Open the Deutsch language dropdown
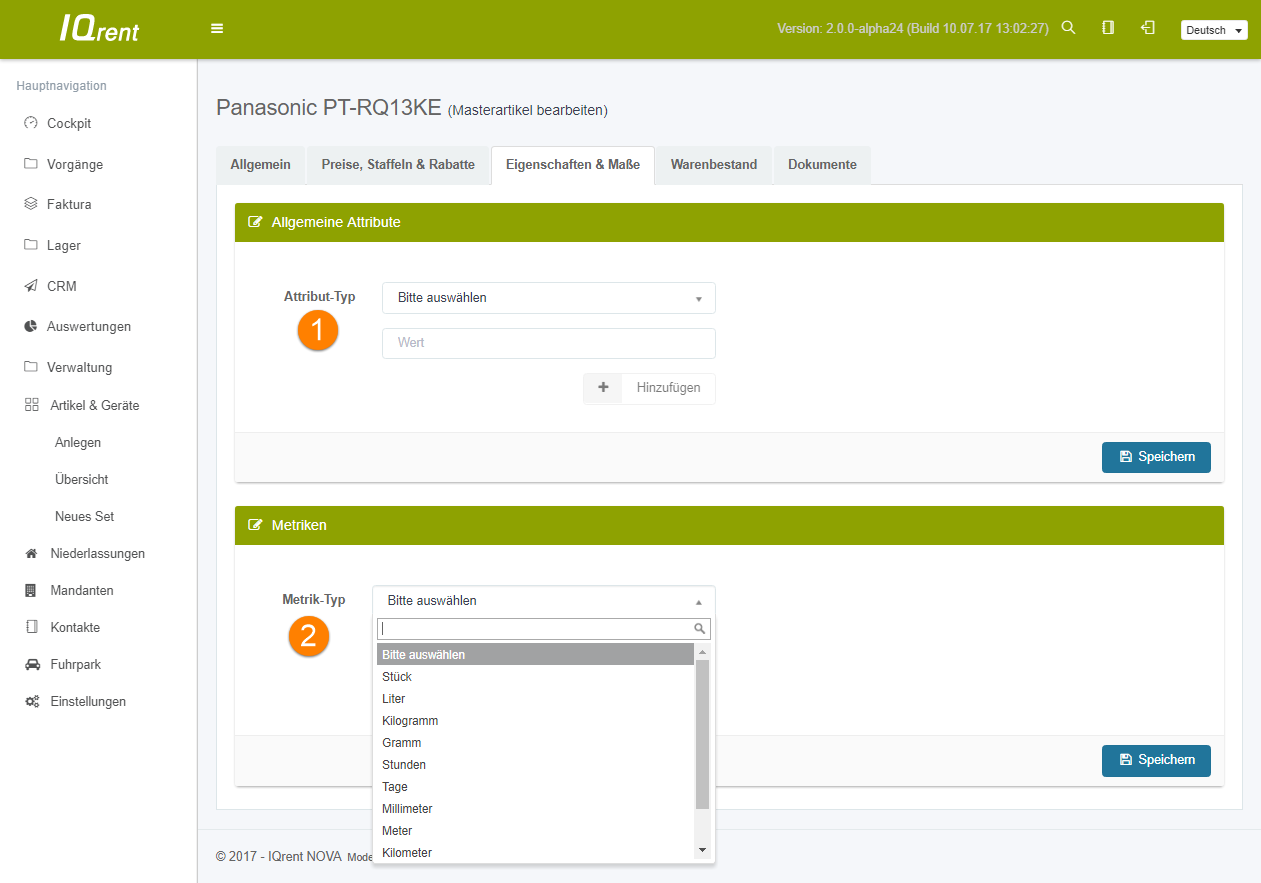Screen dimensions: 1261x883 pyautogui.click(x=1214, y=30)
